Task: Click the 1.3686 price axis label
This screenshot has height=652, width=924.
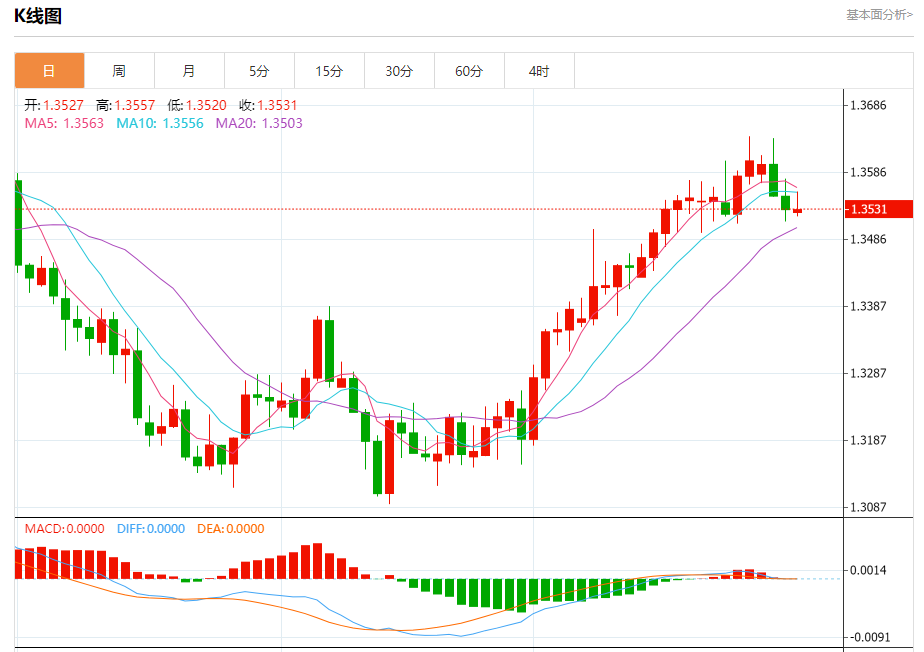Action: [x=868, y=106]
